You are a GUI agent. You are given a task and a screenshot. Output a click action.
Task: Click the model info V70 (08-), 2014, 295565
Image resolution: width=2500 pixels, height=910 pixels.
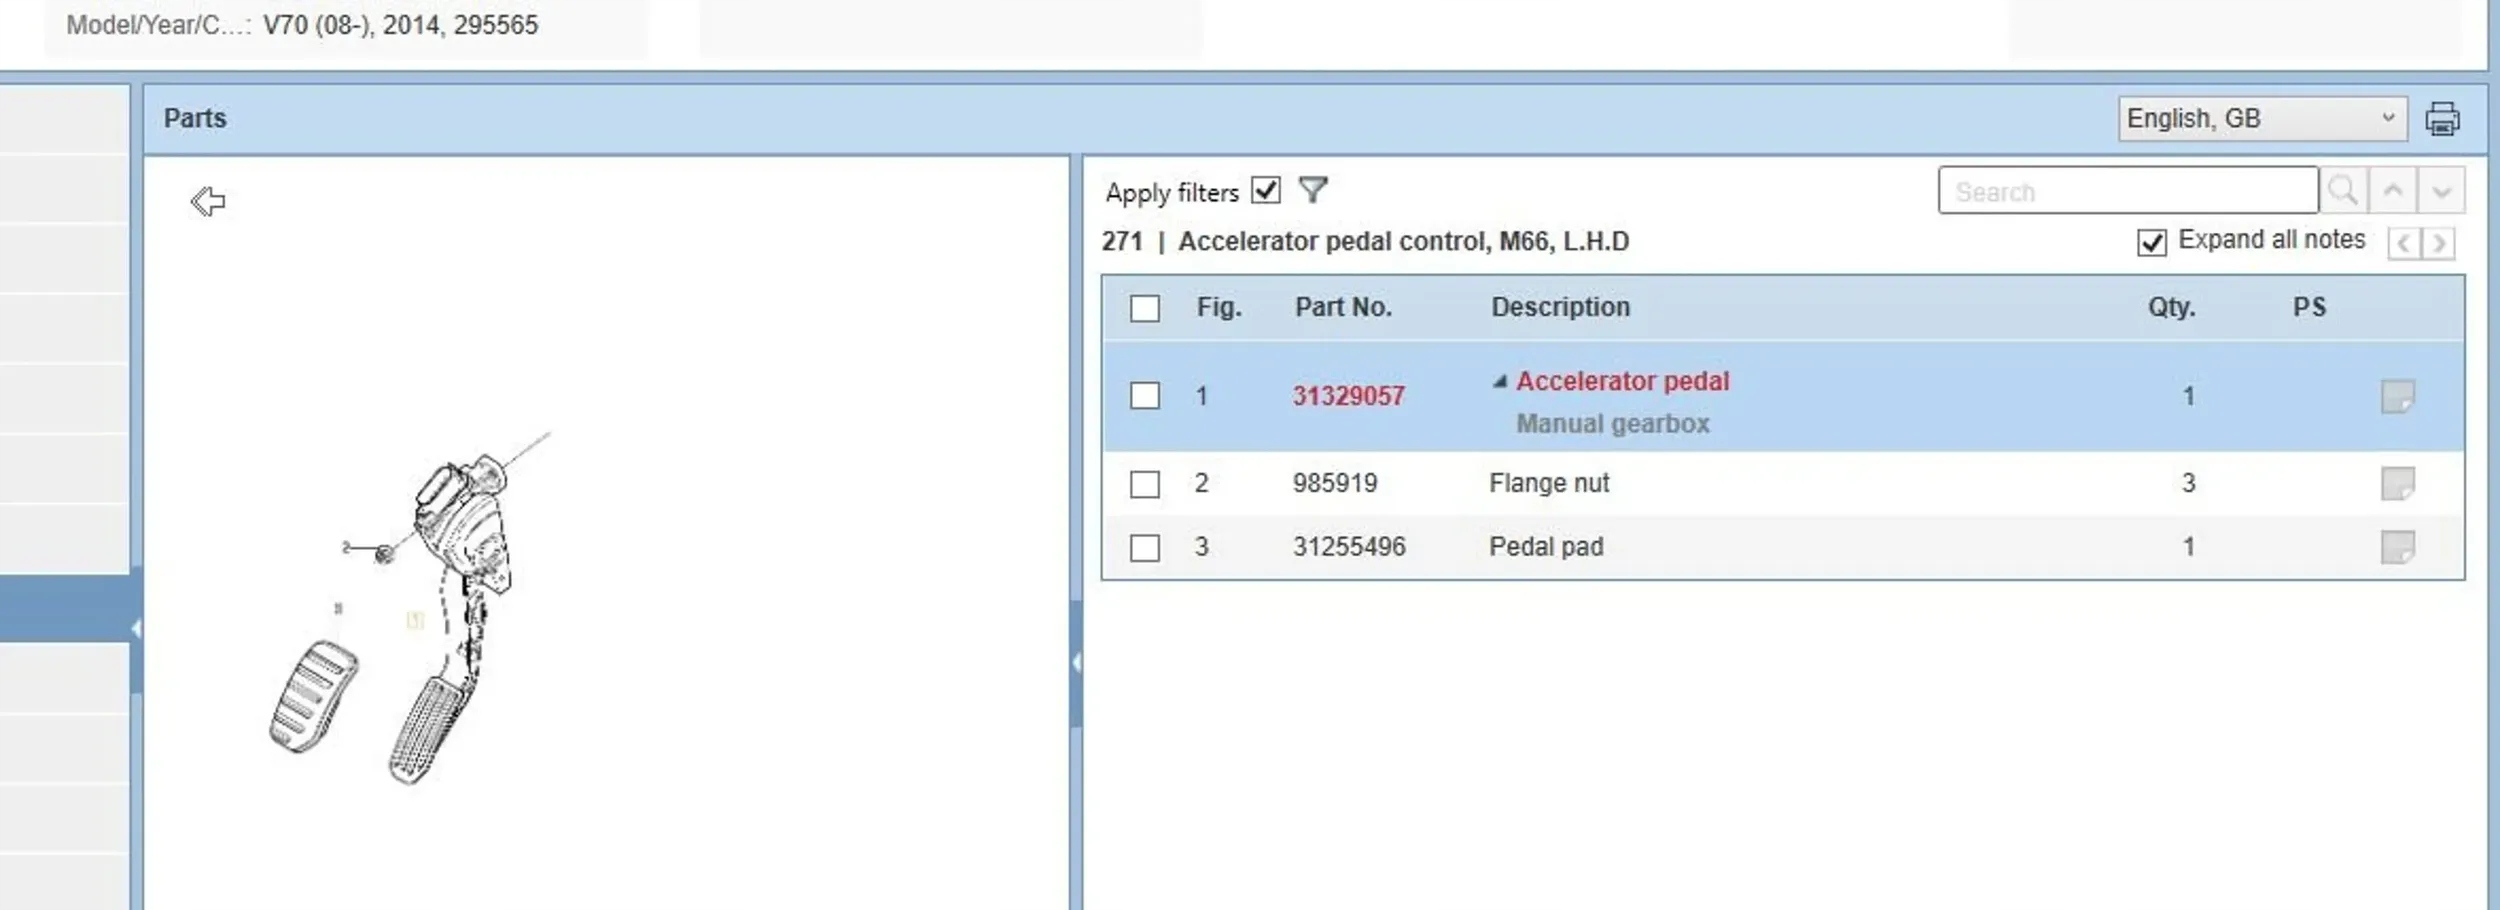tap(400, 25)
